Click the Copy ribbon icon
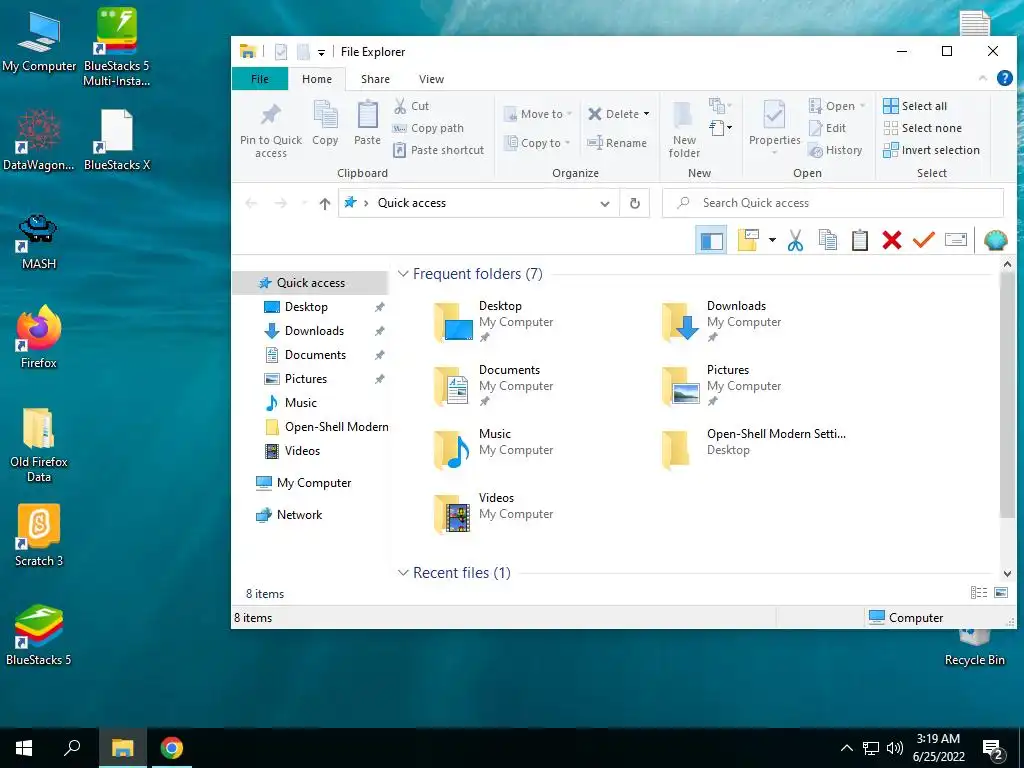 [325, 123]
